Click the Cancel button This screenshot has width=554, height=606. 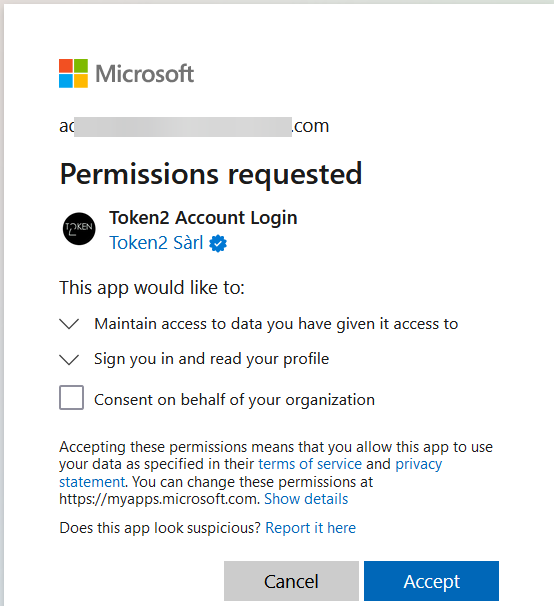pyautogui.click(x=291, y=581)
